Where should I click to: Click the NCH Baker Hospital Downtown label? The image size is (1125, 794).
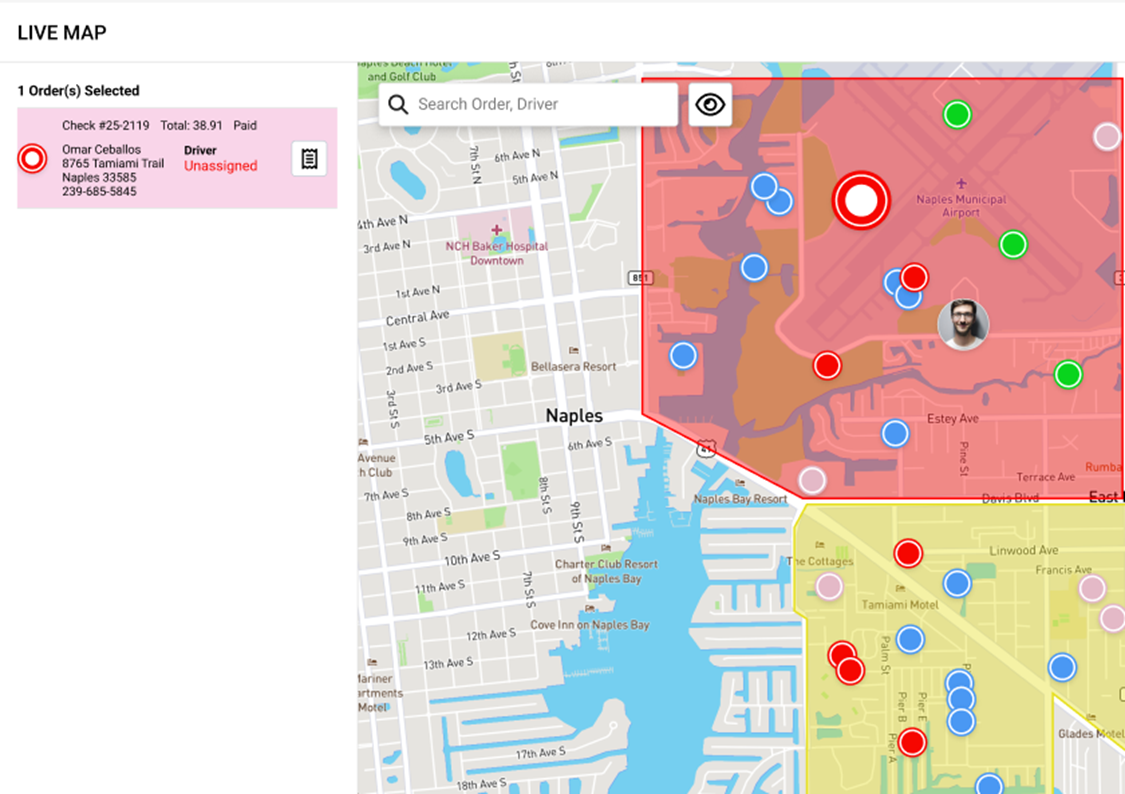(497, 253)
